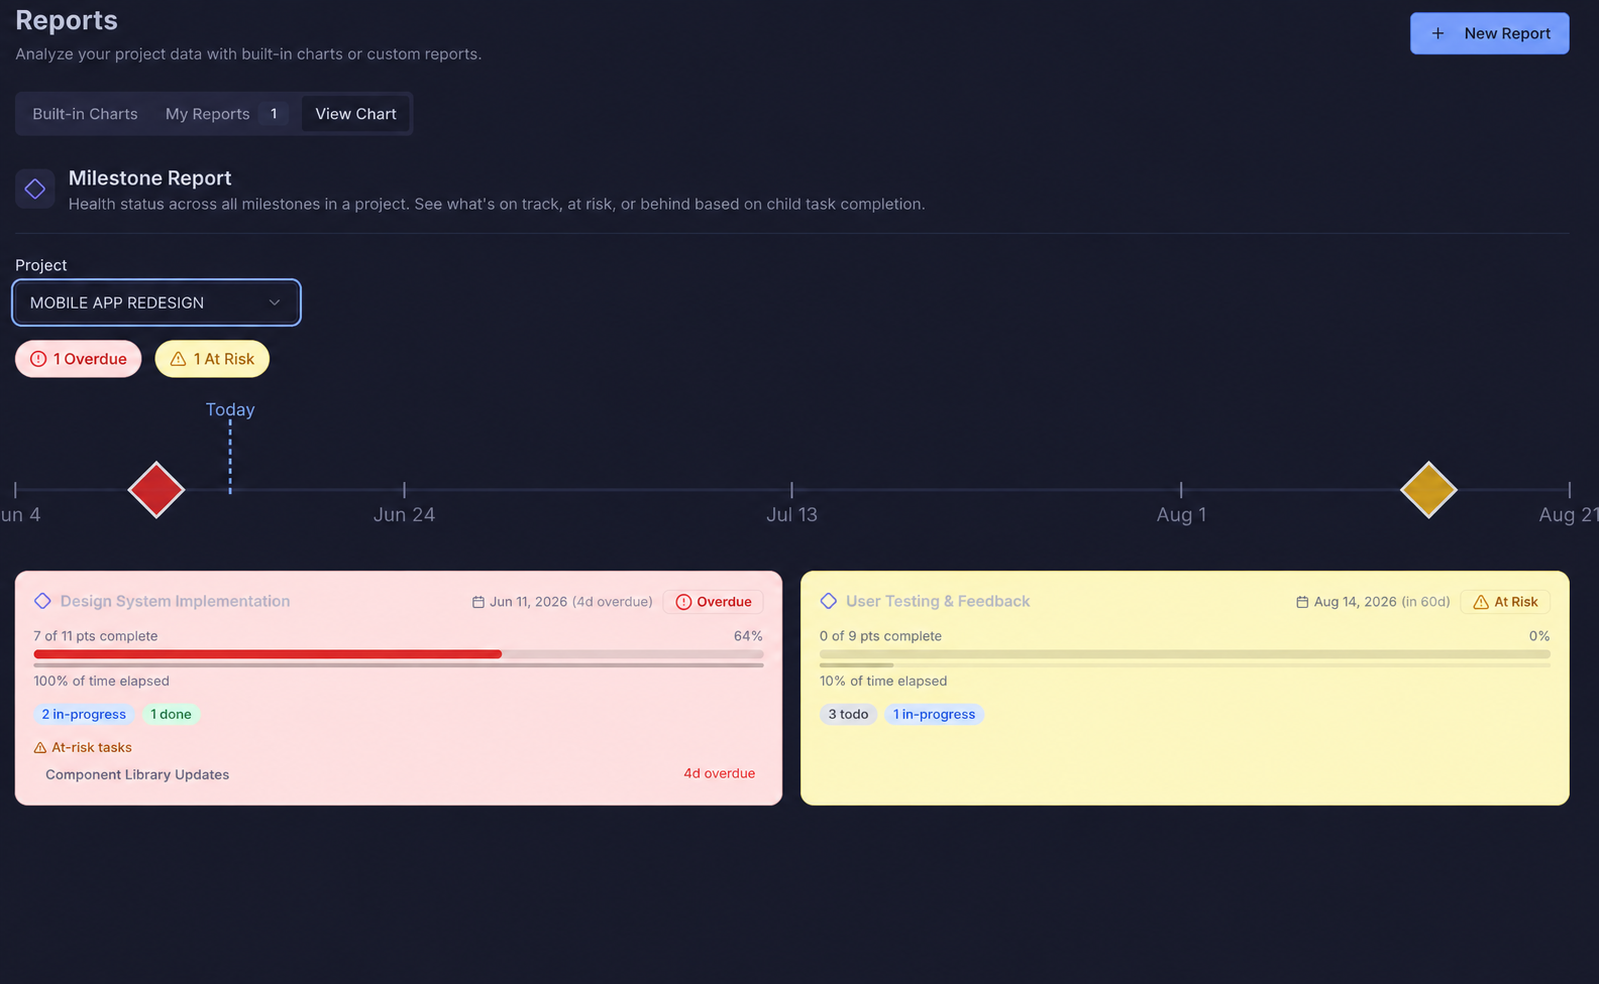Image resolution: width=1599 pixels, height=984 pixels.
Task: Click the At Risk status badge on yellow card
Action: [x=1505, y=602]
